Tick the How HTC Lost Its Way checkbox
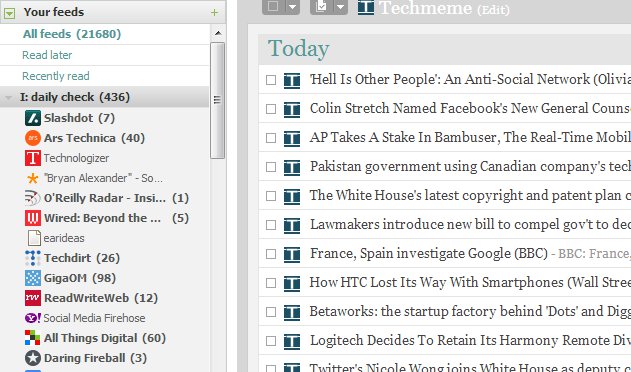The width and height of the screenshot is (631, 372). (271, 283)
